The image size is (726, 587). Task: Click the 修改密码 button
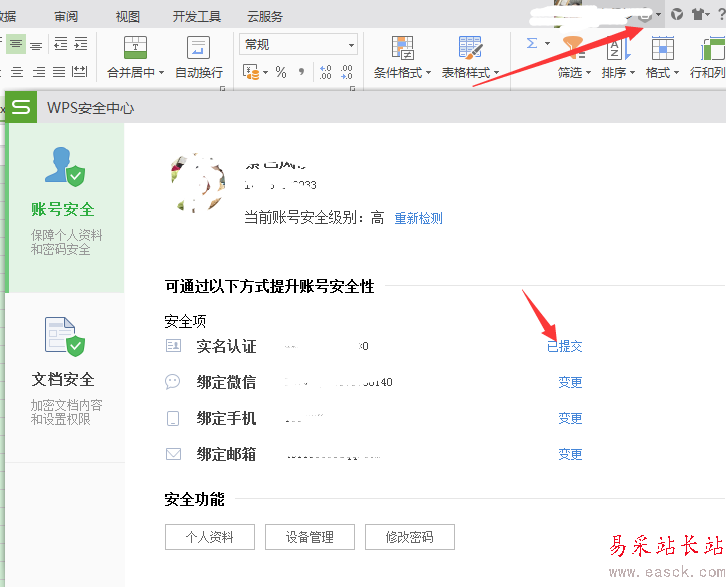coord(410,537)
